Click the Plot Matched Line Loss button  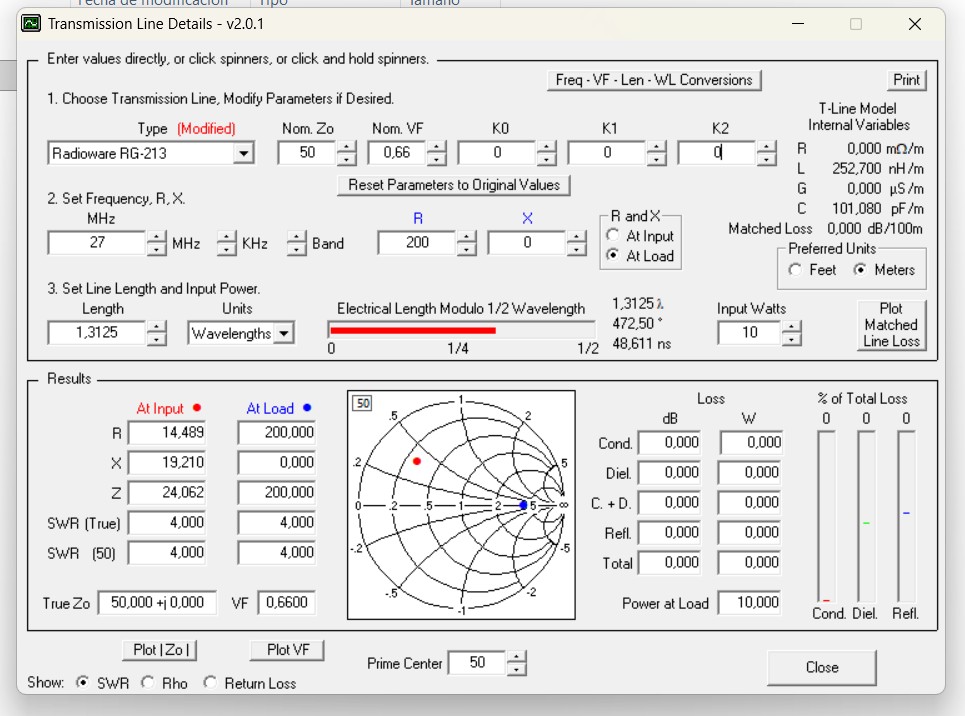click(890, 325)
